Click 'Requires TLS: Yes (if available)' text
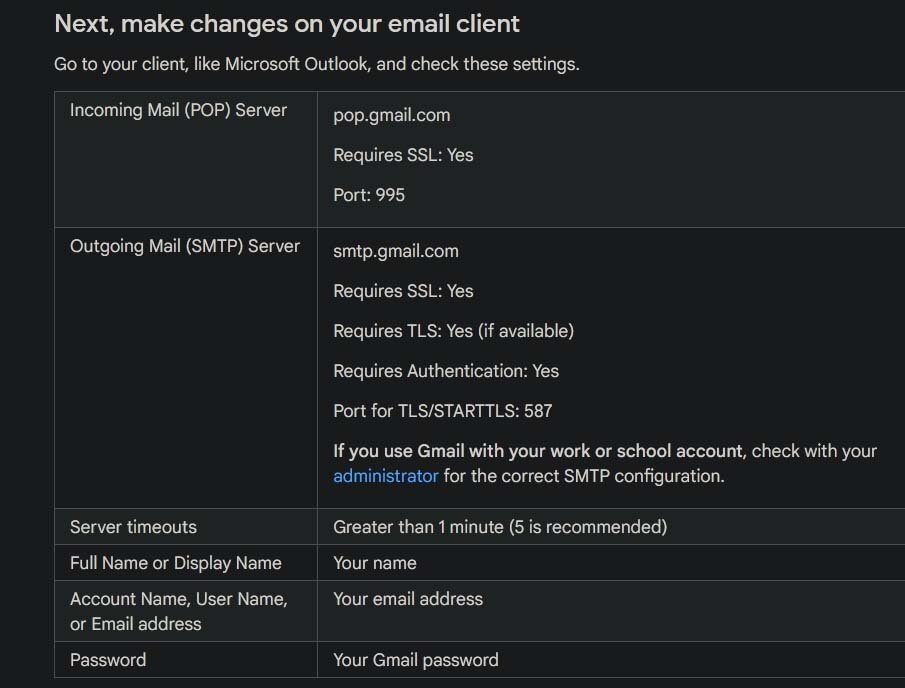Screen dimensions: 905x688 [x=453, y=331]
